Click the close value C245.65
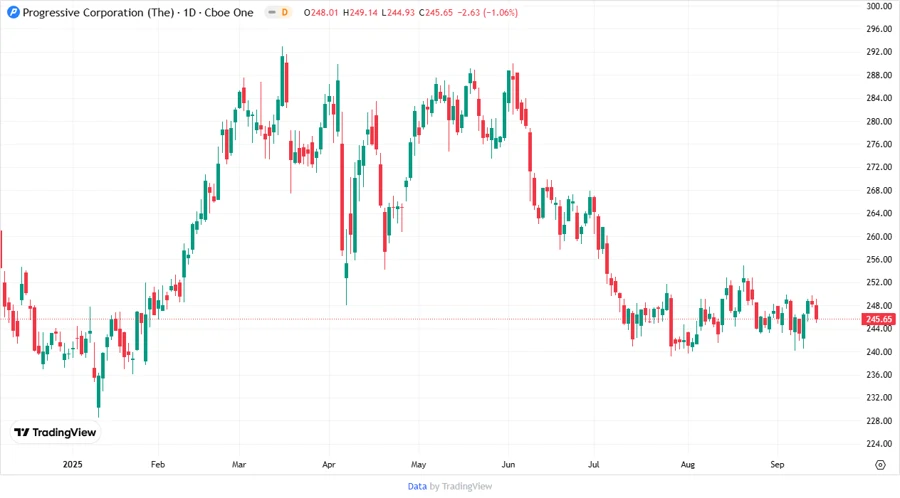900x498 pixels. (436, 13)
